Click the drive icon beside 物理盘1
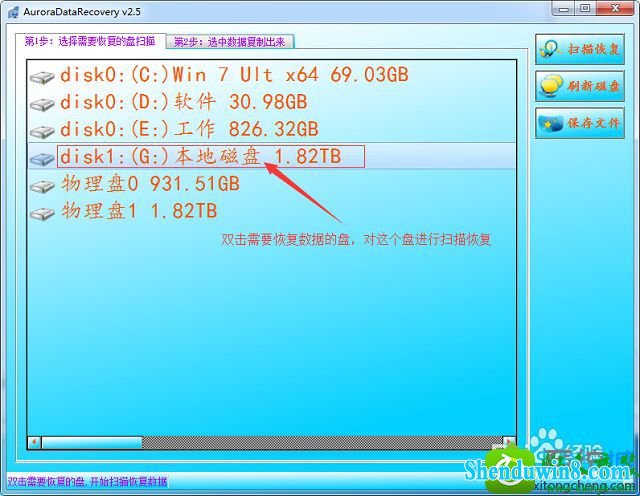Viewport: 640px width, 496px height. pos(42,214)
